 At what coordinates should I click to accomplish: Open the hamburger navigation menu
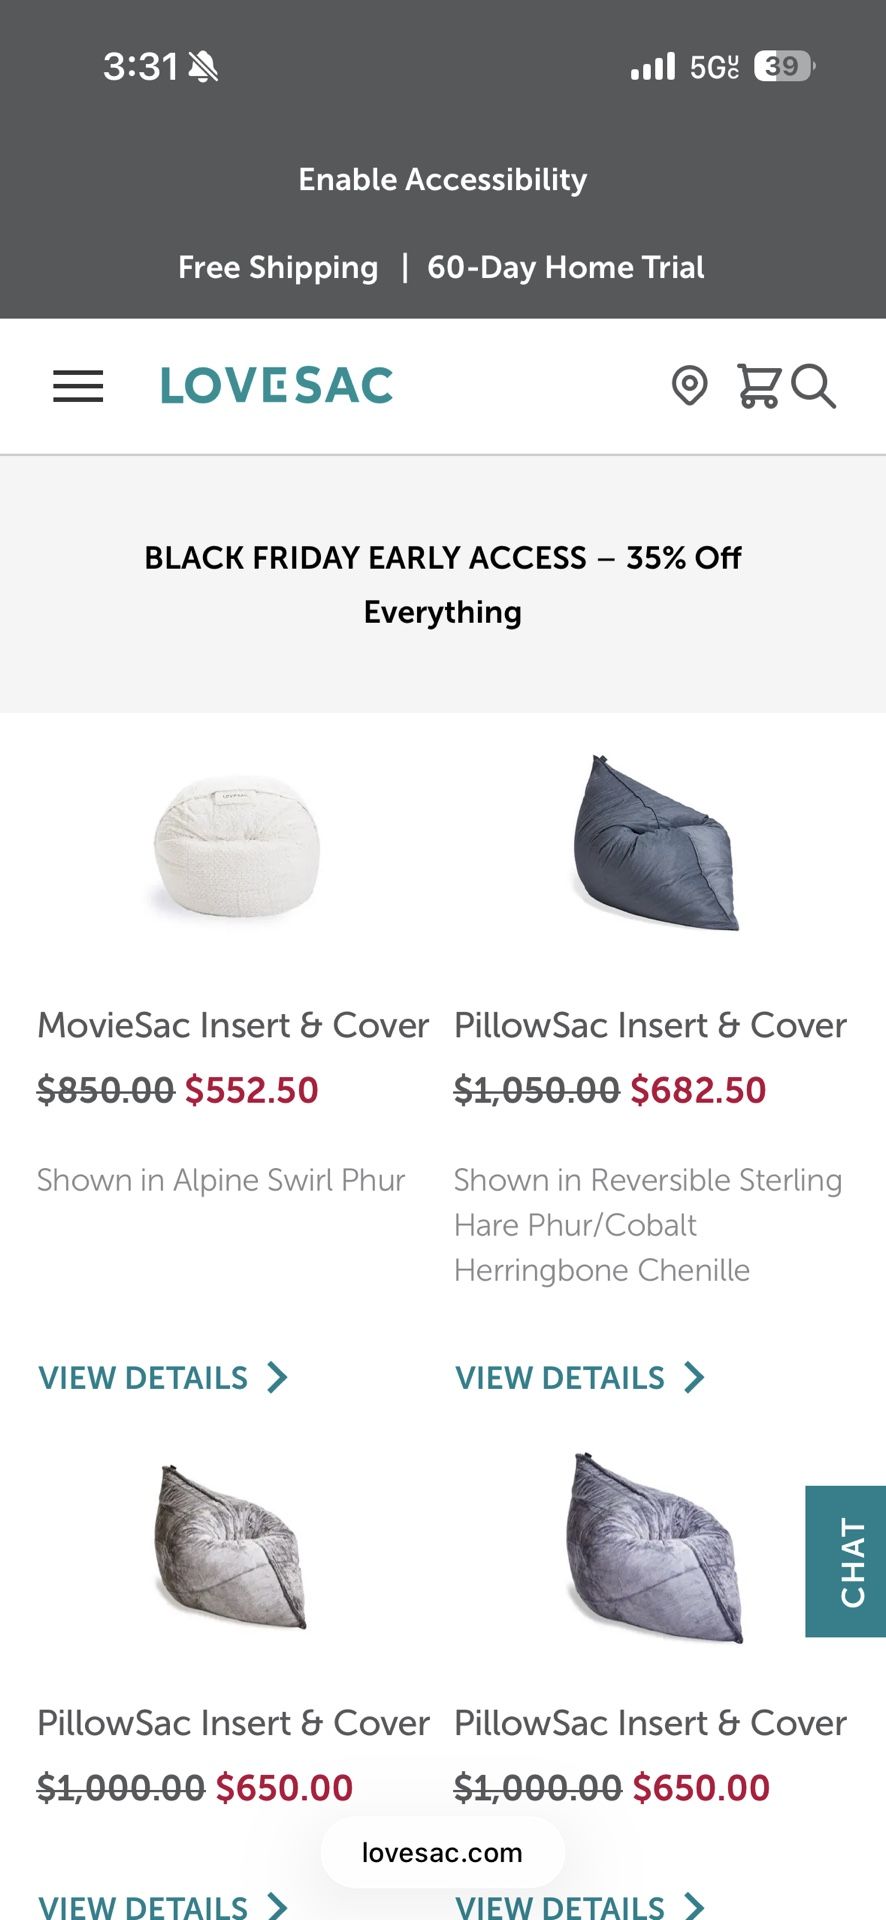(x=78, y=386)
